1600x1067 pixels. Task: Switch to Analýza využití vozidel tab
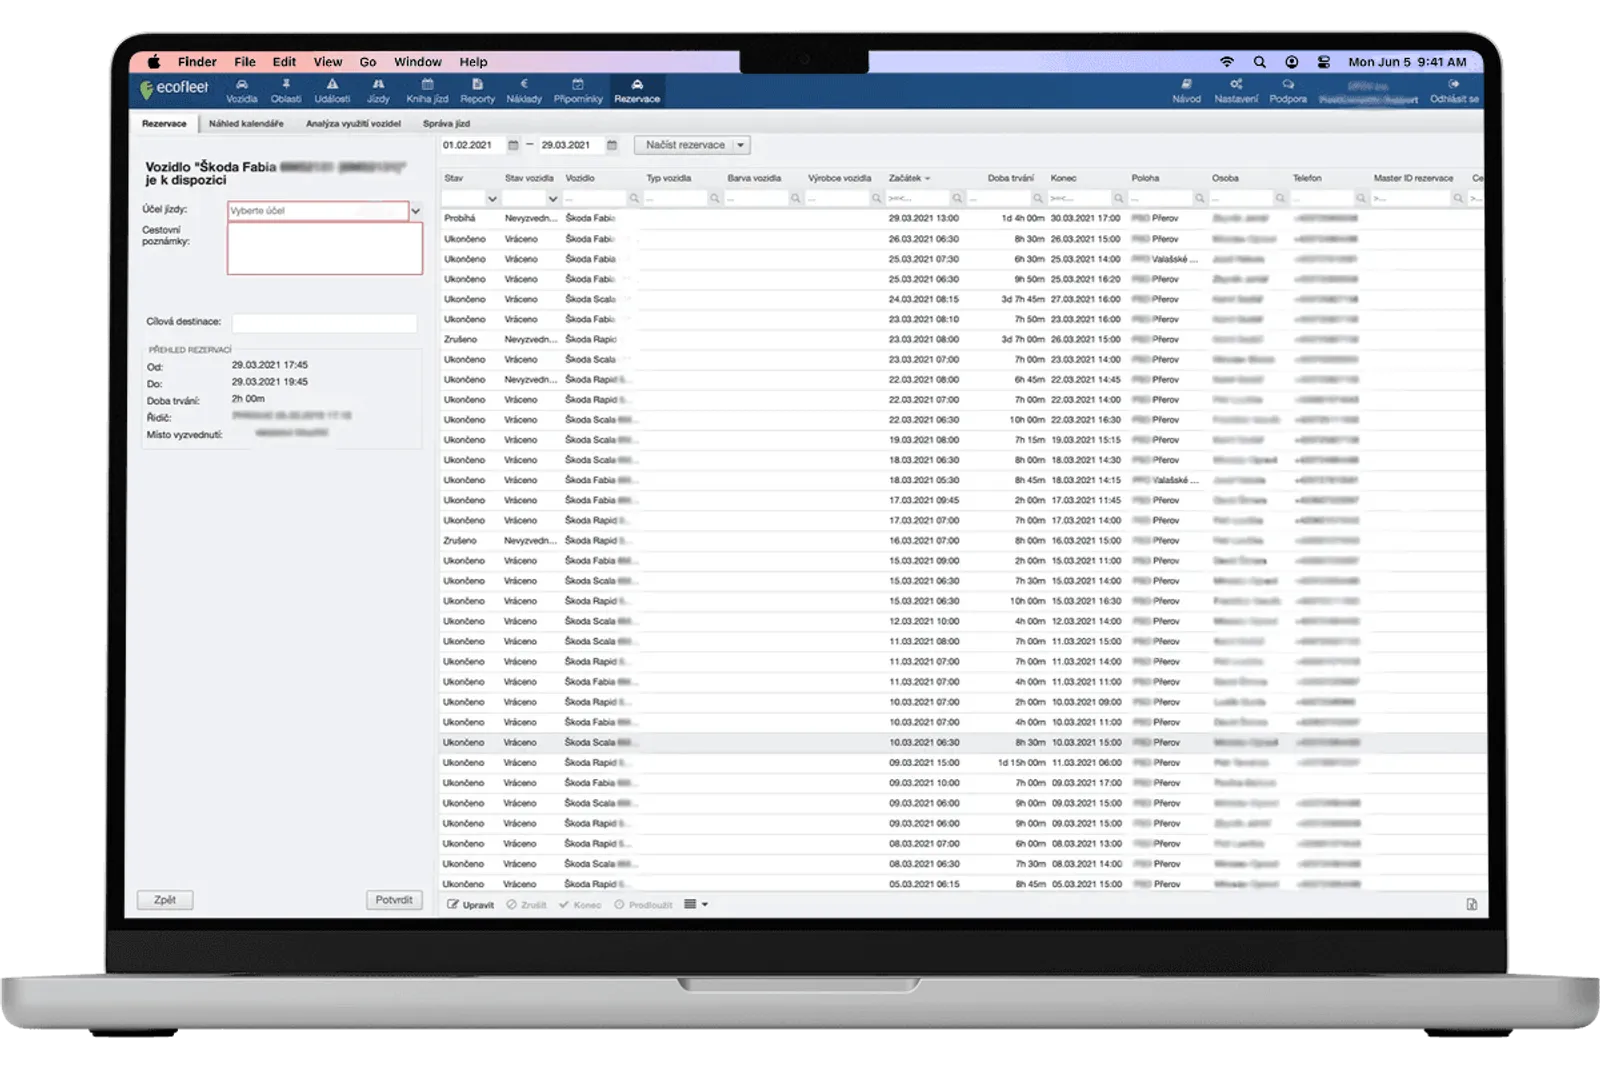pos(353,124)
